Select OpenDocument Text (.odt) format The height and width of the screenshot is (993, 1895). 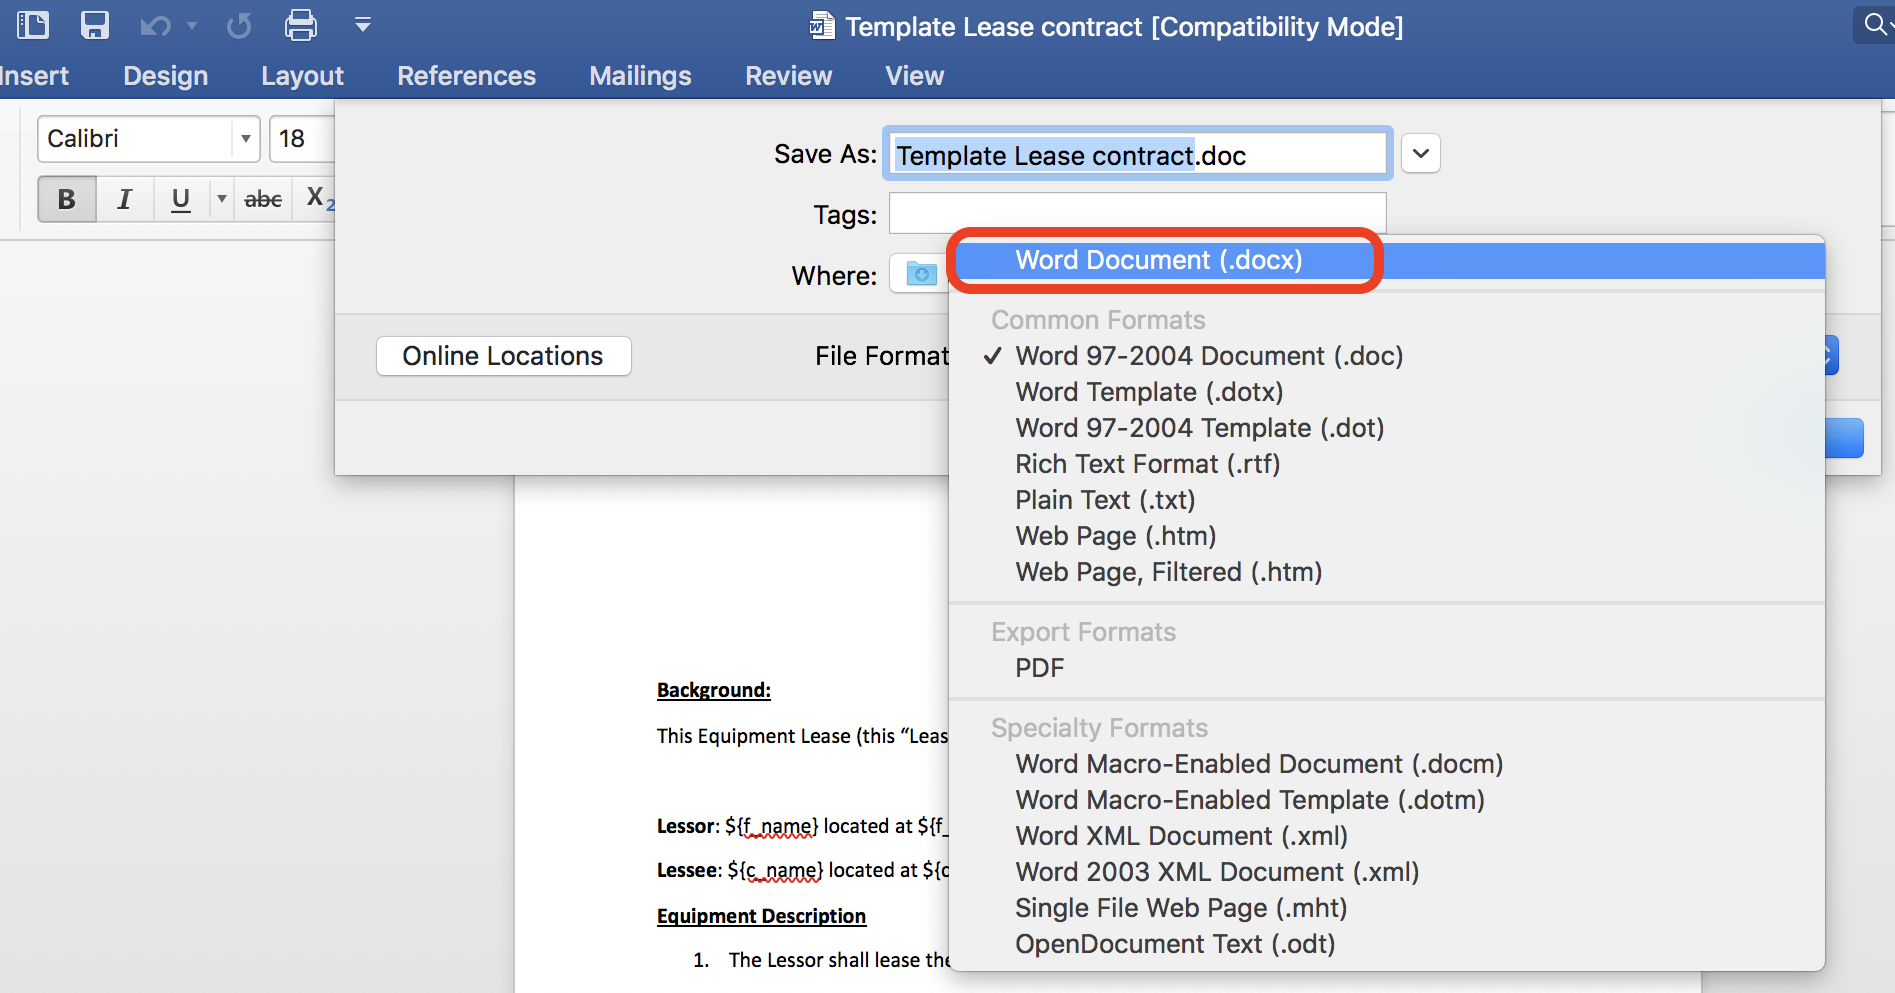pyautogui.click(x=1174, y=944)
